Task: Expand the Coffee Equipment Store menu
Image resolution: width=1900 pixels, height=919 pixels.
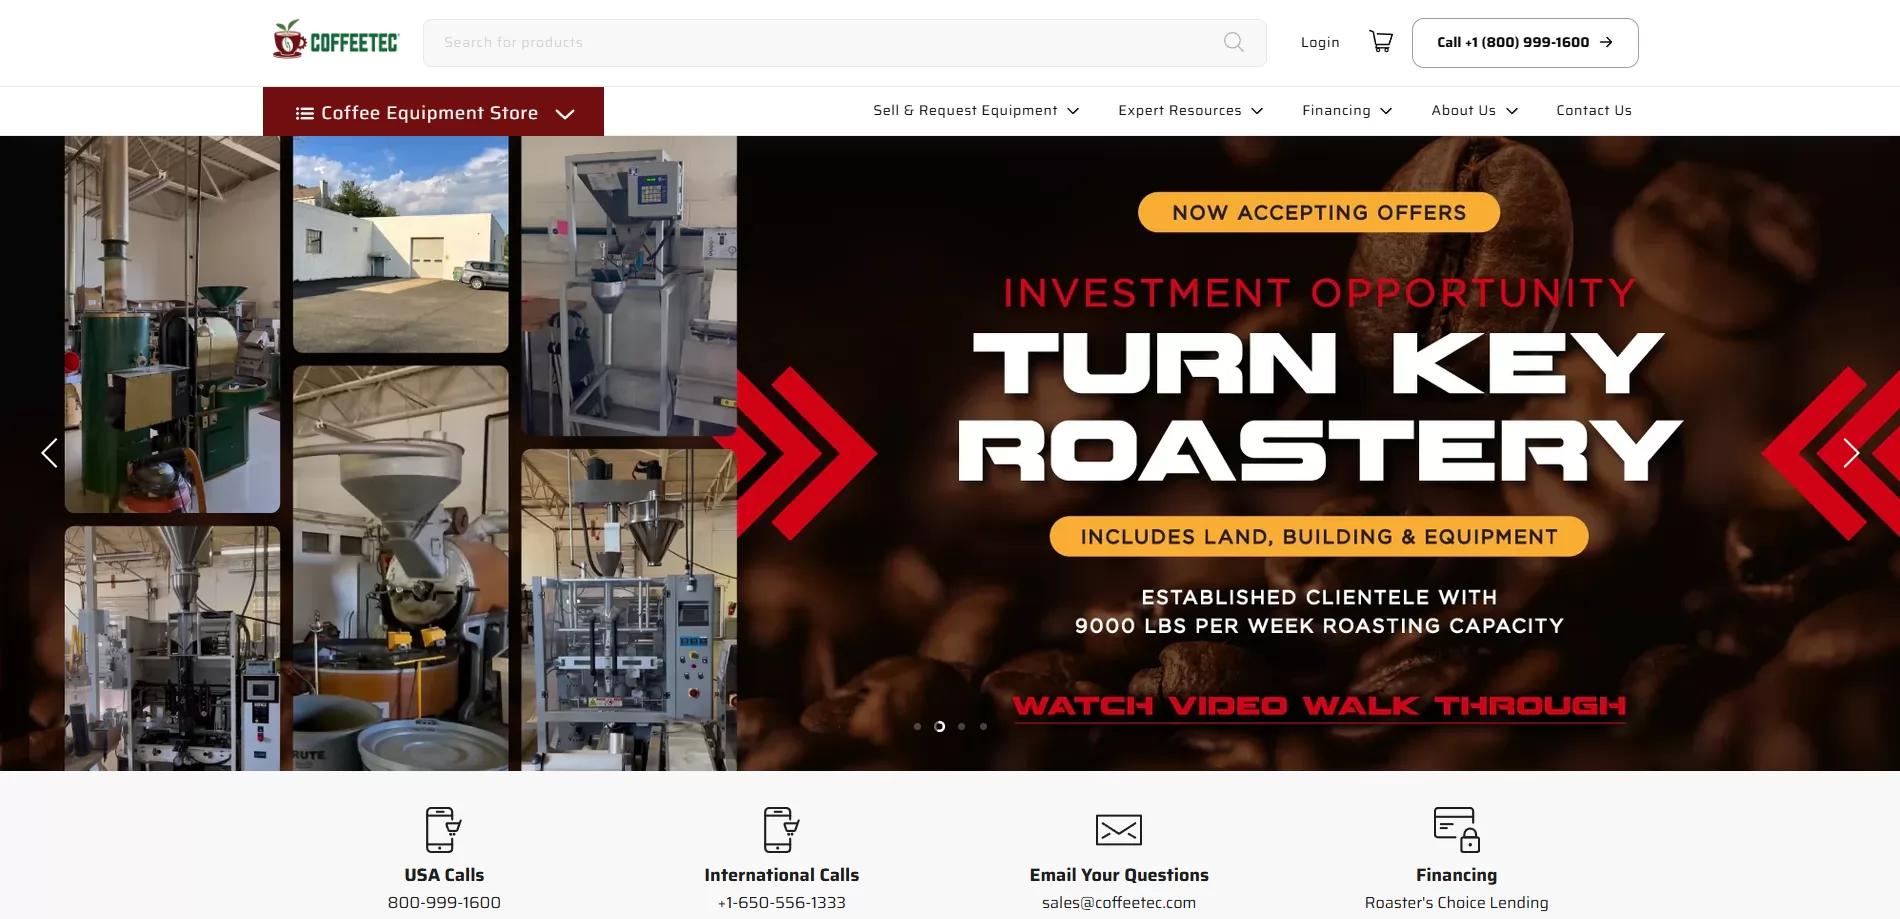Action: pos(433,113)
